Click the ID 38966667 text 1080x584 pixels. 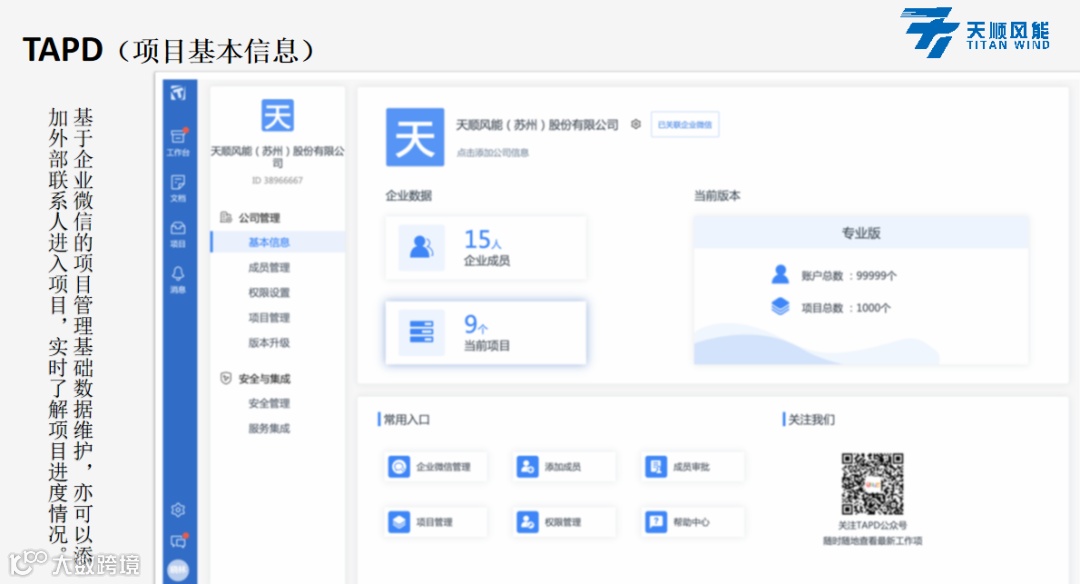(x=277, y=180)
